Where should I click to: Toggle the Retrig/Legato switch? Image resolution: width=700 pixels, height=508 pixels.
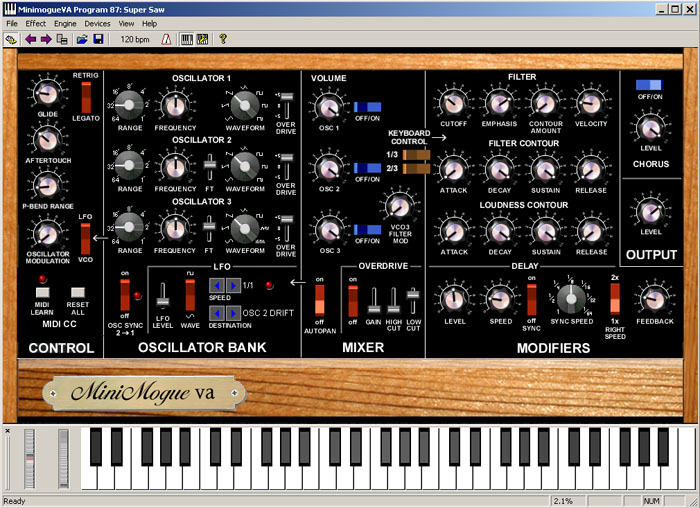[x=86, y=97]
